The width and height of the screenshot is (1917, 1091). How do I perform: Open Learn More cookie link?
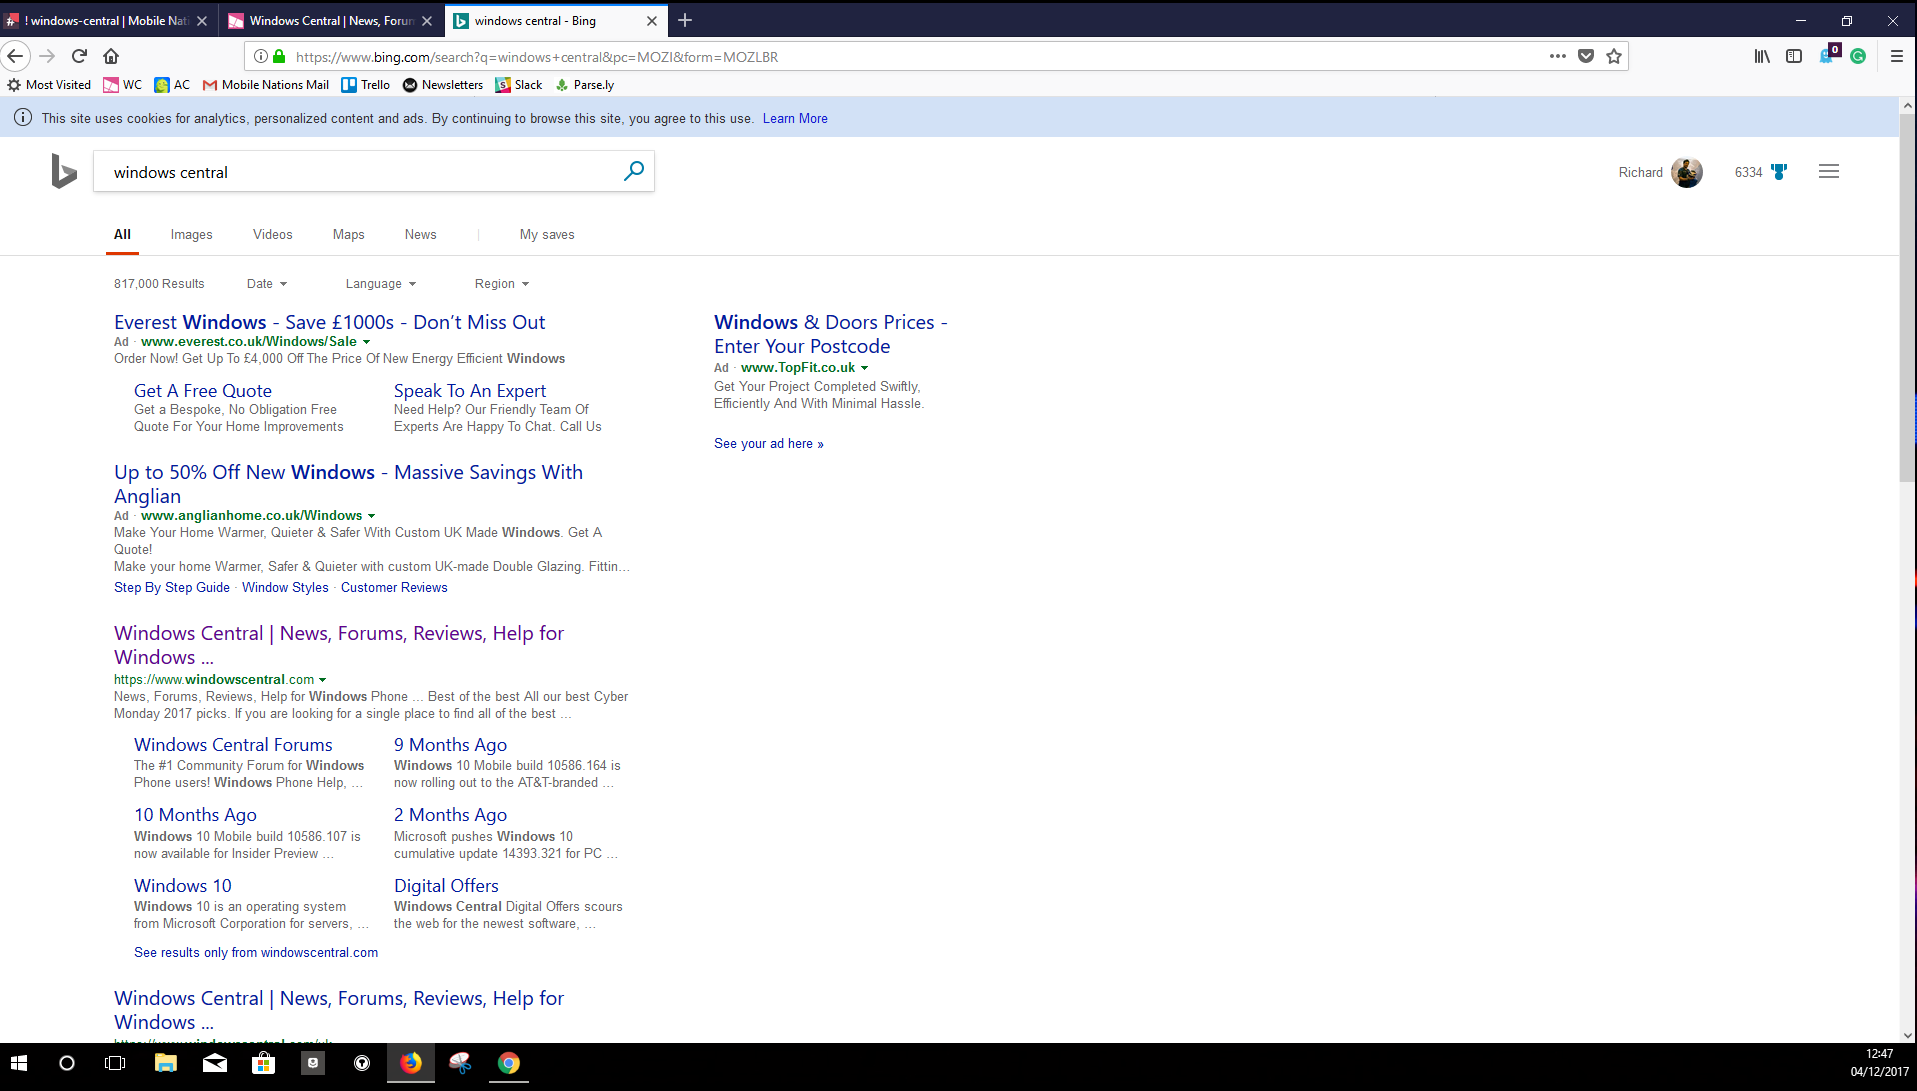point(795,118)
